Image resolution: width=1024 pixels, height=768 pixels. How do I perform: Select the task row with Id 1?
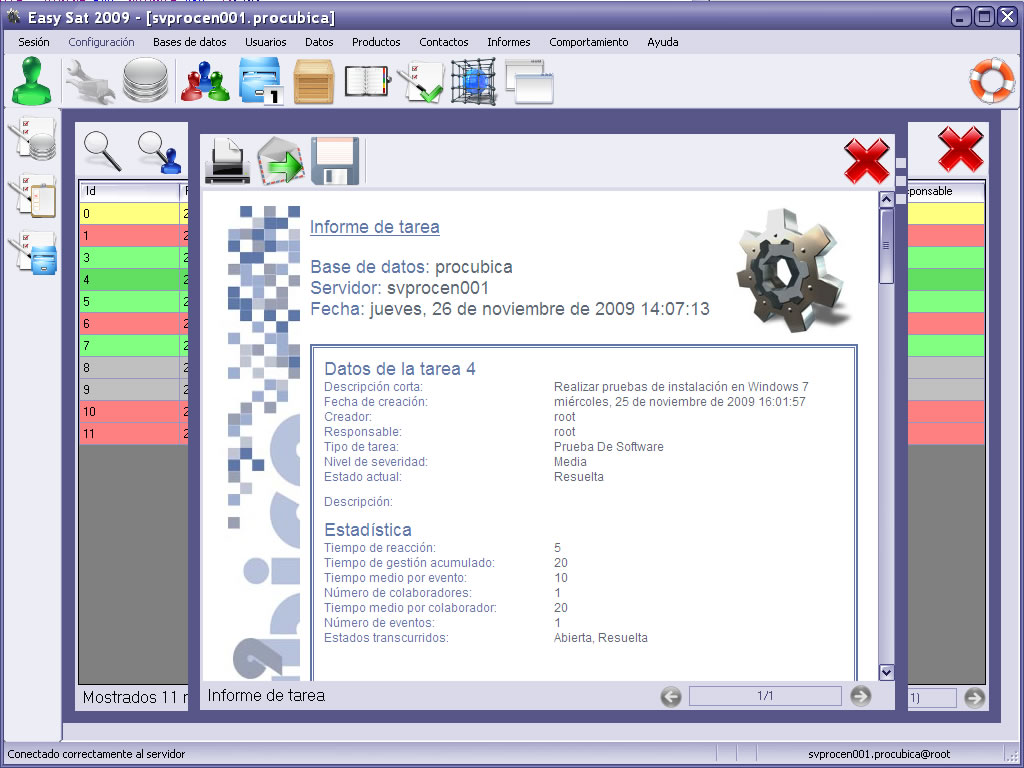[133, 236]
